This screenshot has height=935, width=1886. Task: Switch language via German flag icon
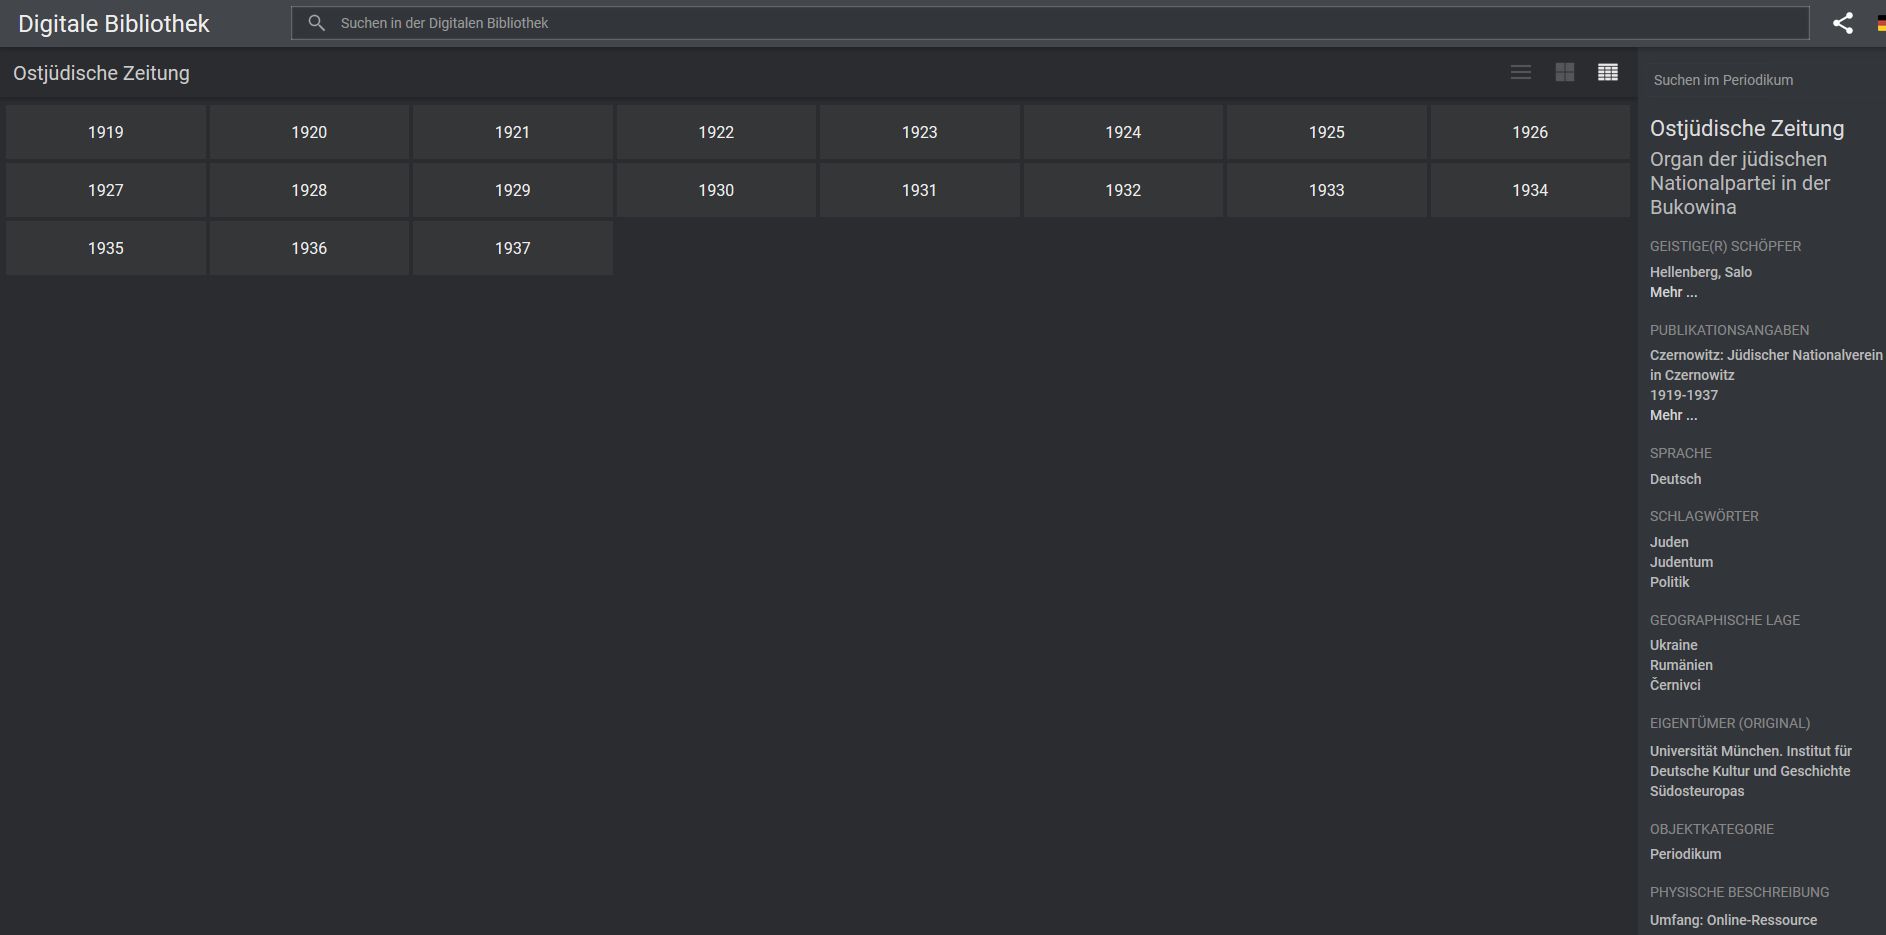tap(1880, 23)
